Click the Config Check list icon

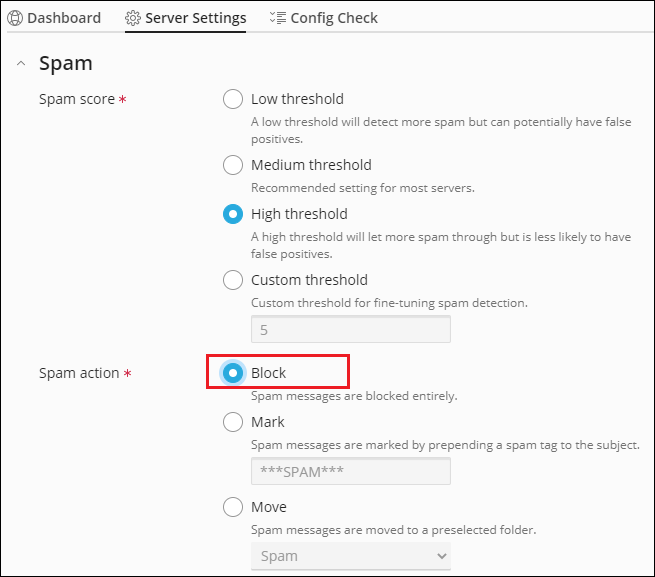(x=278, y=18)
